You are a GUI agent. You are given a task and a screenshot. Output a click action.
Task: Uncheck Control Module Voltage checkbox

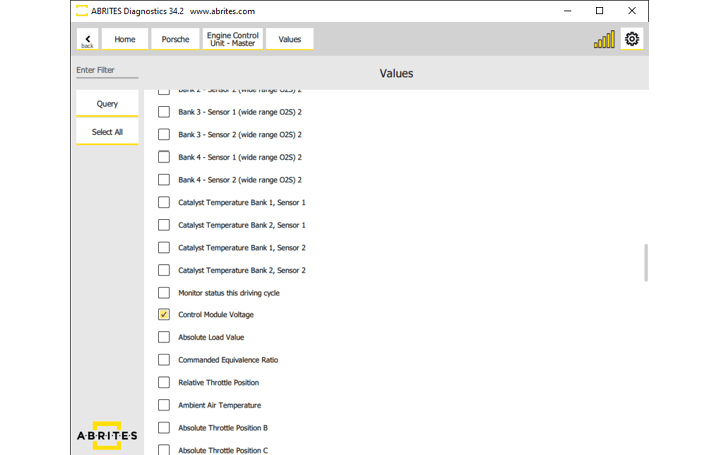pos(164,315)
